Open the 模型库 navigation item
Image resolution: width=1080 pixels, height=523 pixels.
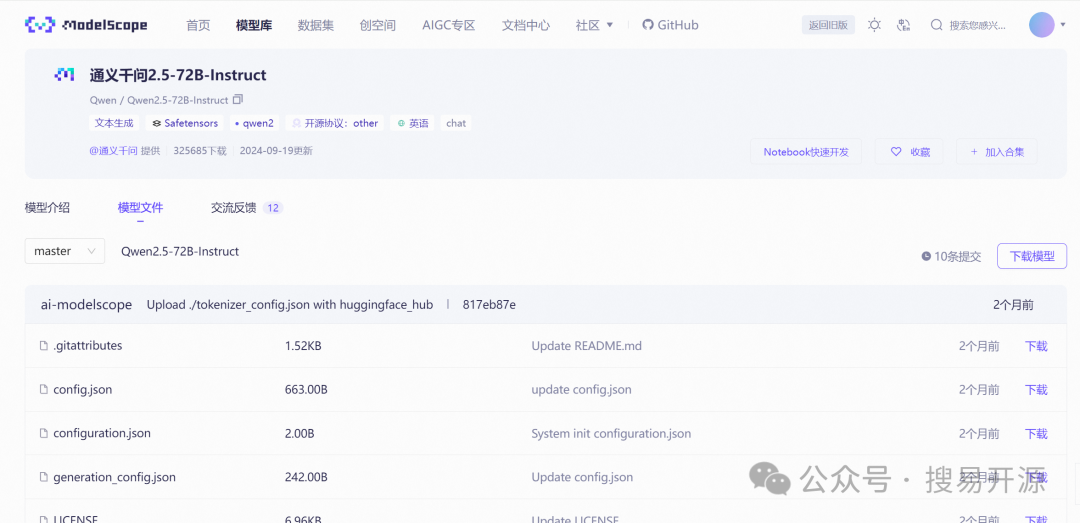click(253, 25)
